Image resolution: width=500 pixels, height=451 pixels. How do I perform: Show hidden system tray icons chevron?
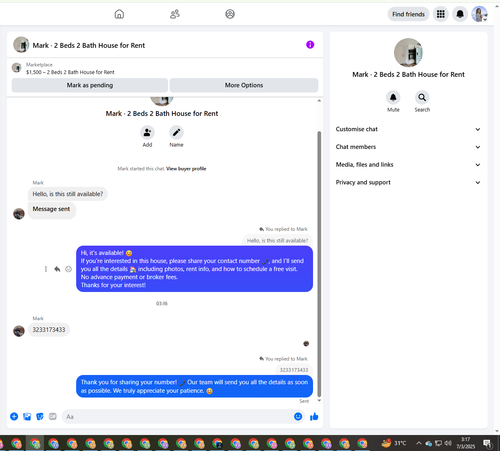419,443
